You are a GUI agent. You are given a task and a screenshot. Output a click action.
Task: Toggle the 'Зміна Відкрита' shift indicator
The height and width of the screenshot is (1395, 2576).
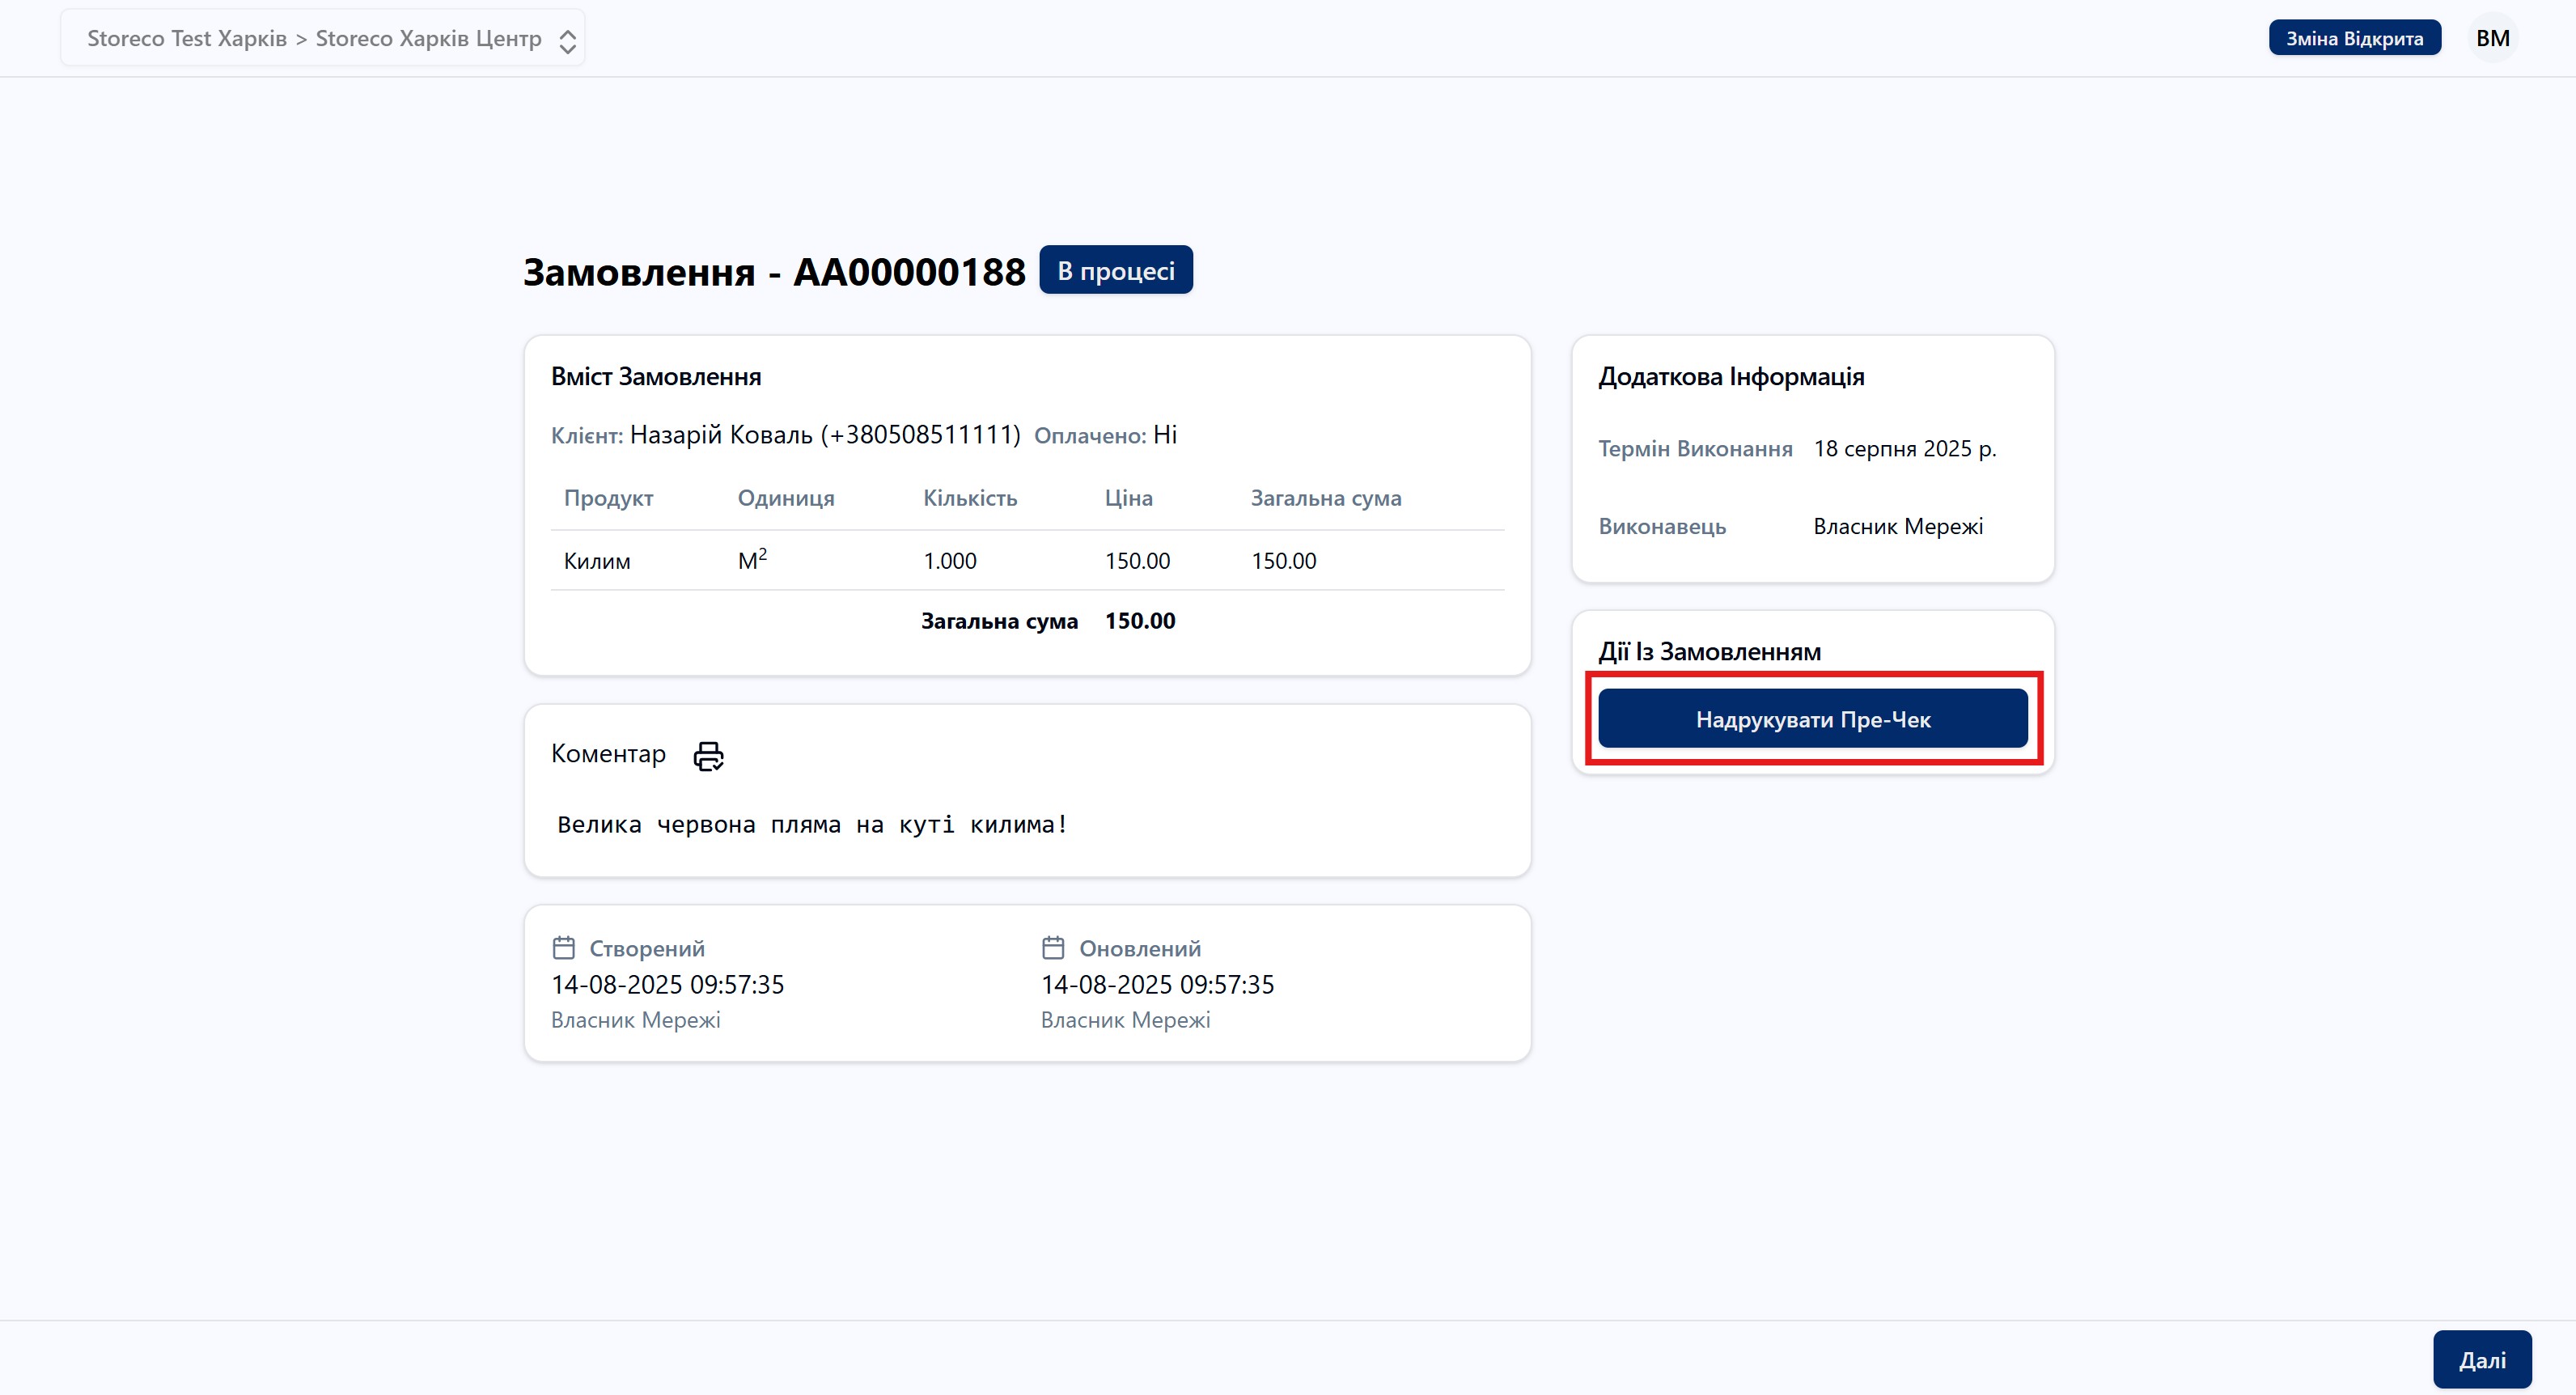point(2354,38)
